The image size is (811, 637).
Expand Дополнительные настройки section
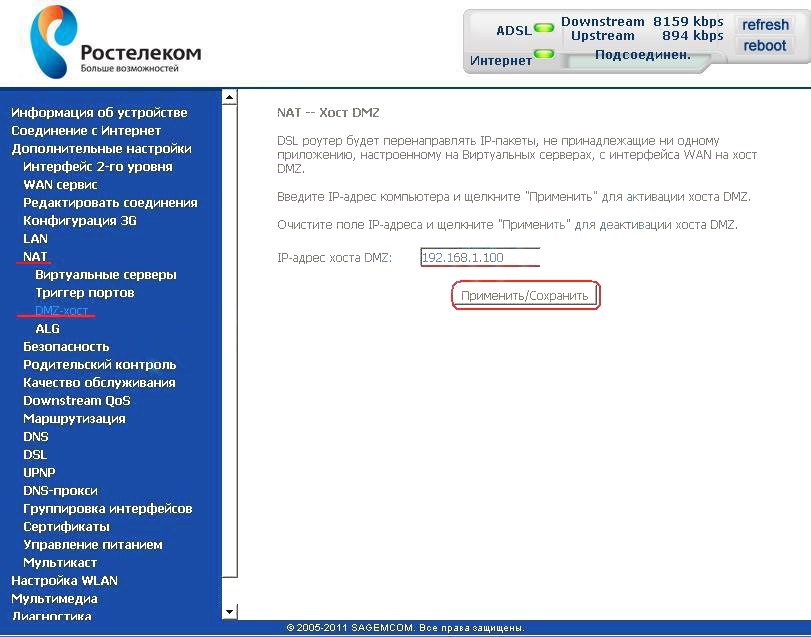point(101,149)
